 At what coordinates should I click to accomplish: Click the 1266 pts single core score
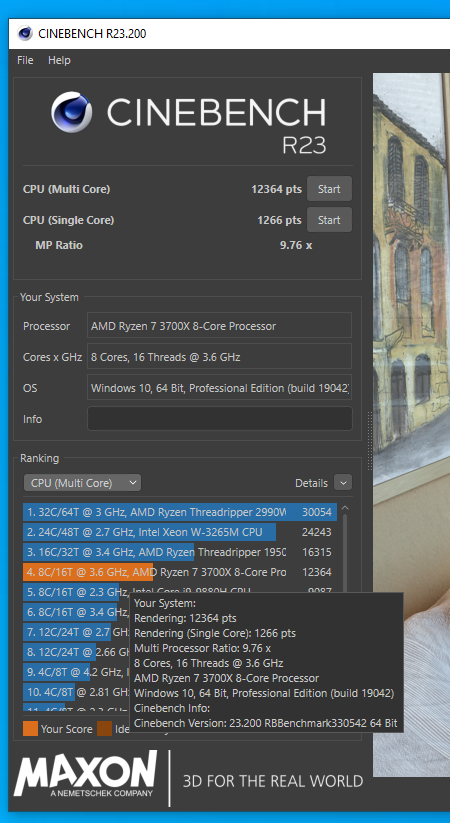279,220
